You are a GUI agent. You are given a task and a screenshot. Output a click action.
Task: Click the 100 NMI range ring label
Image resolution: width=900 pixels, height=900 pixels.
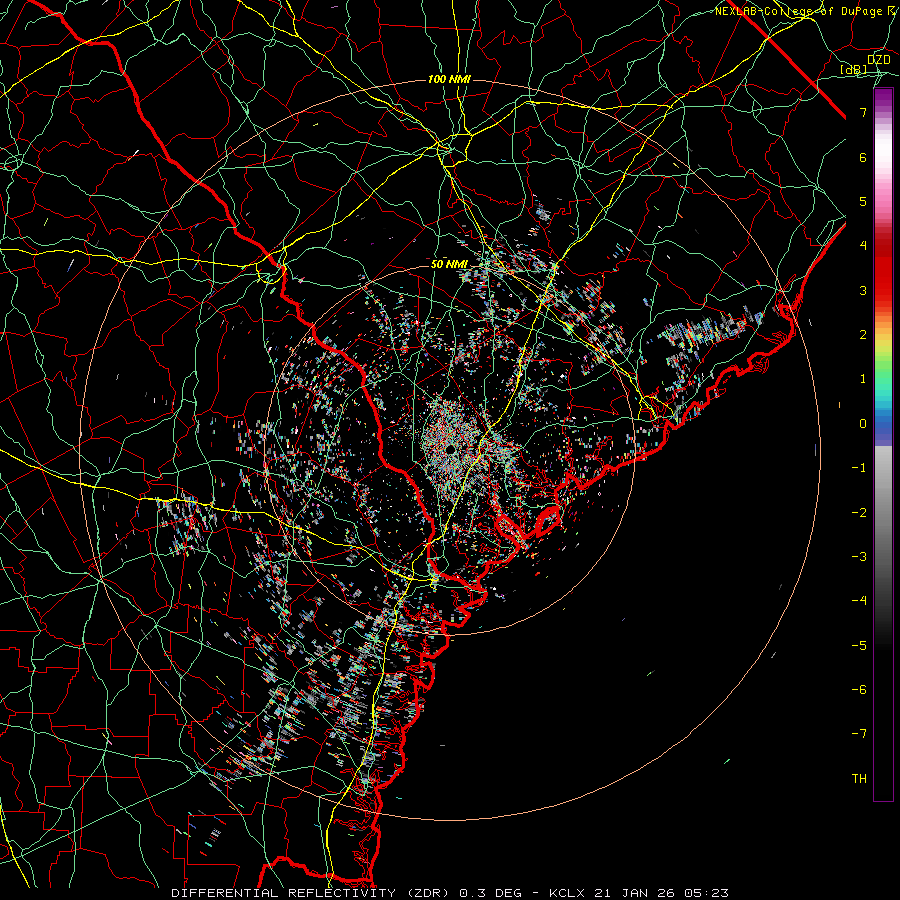[x=449, y=79]
